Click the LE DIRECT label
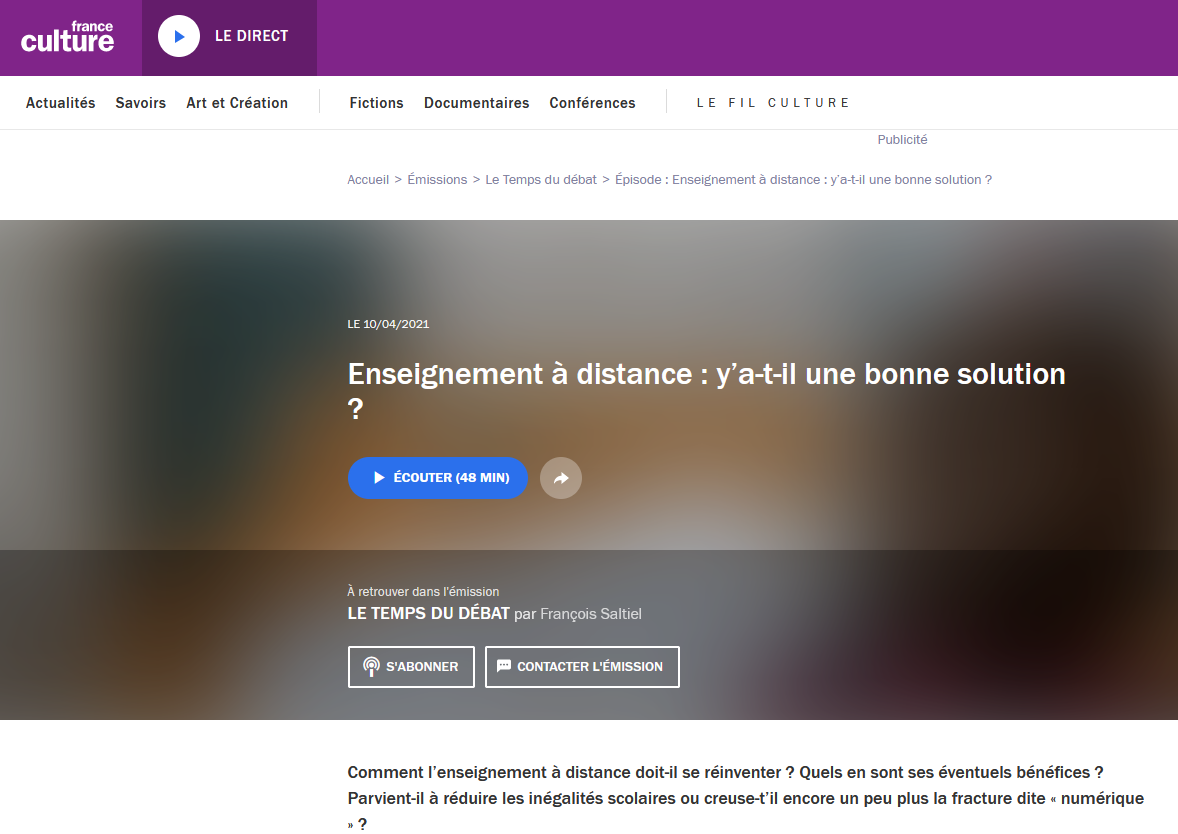This screenshot has width=1178, height=834. pos(252,36)
